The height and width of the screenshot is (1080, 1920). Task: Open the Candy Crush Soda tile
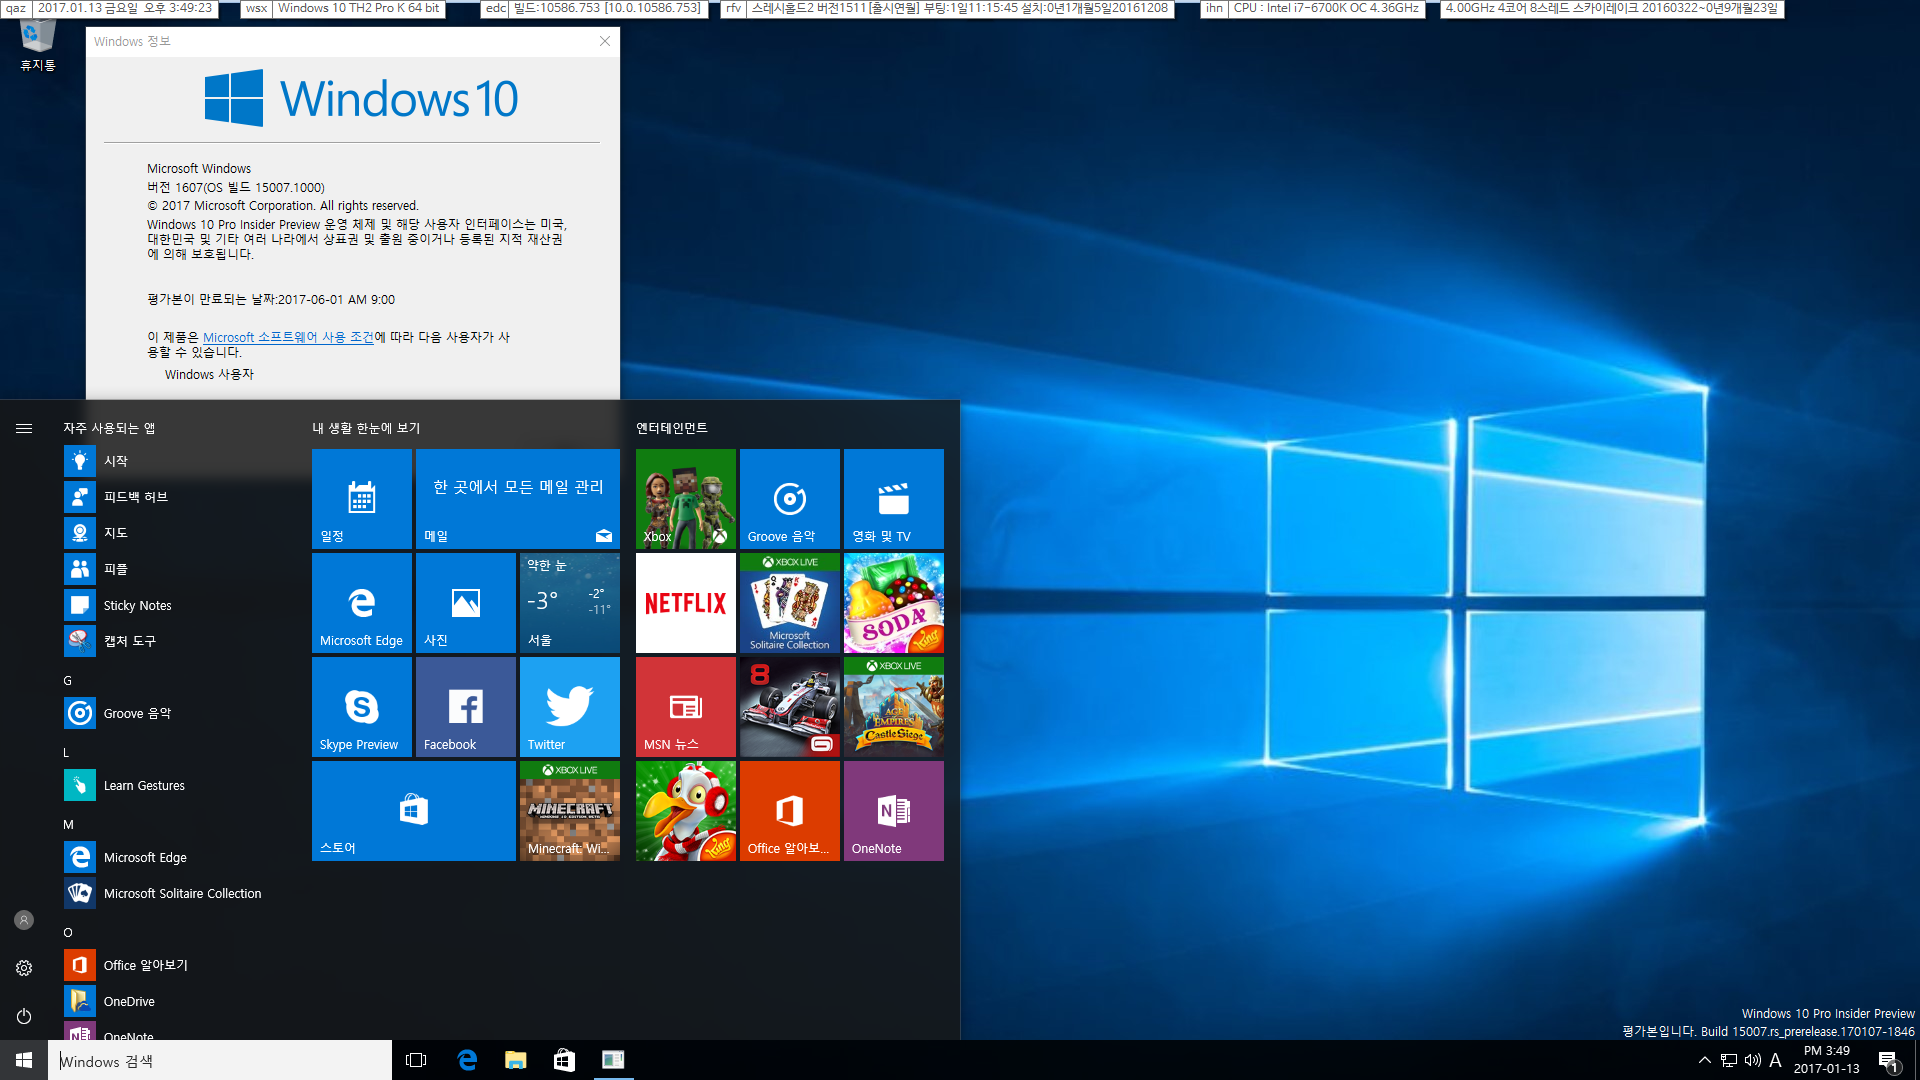[894, 603]
